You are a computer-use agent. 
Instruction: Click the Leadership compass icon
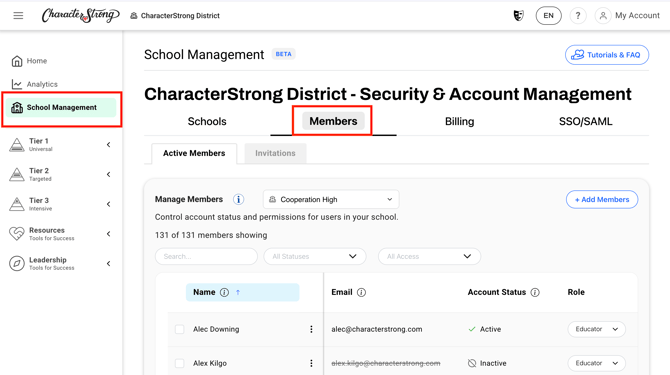(17, 264)
